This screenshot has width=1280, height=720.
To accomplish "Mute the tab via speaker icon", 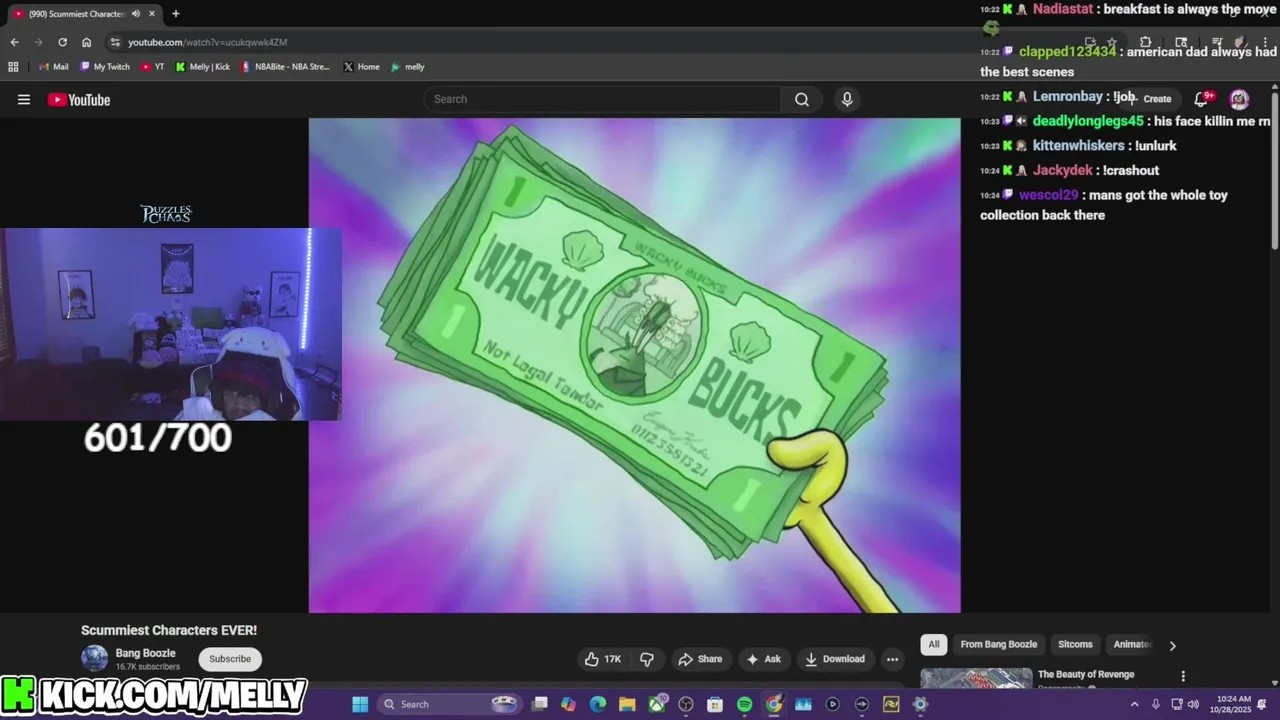I will coord(136,14).
